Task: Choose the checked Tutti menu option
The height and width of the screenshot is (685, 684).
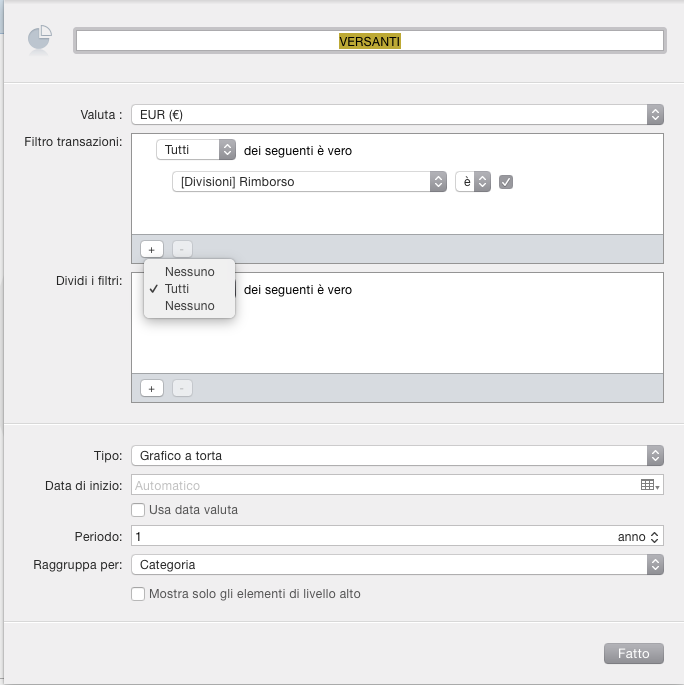Action: point(177,288)
